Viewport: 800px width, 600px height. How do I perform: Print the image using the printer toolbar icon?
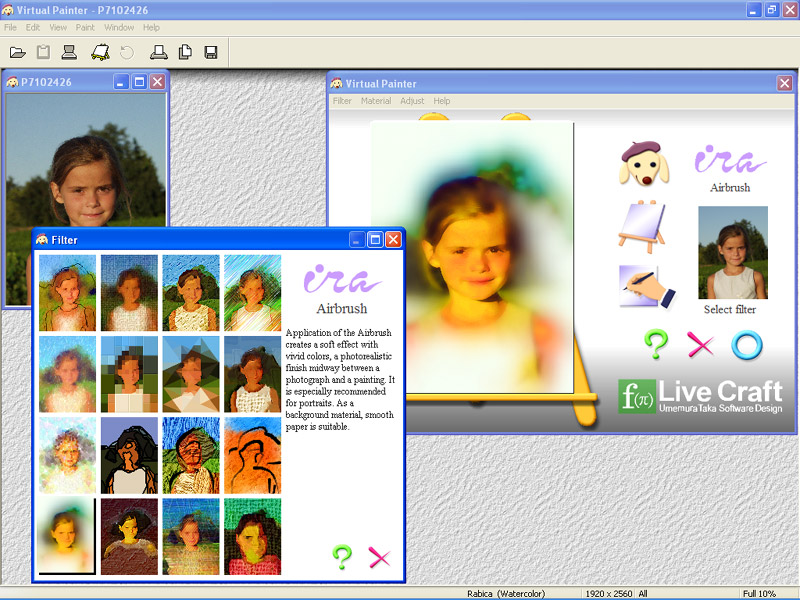pos(159,52)
